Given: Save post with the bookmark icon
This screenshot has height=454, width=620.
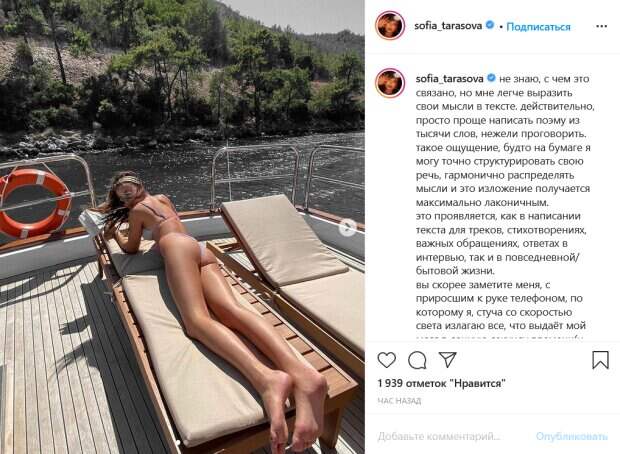Looking at the screenshot, I should pyautogui.click(x=600, y=360).
